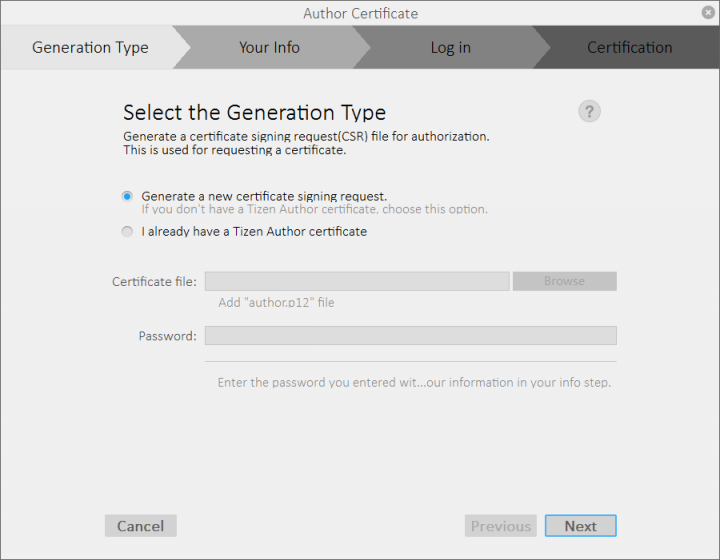720x560 pixels.
Task: Browse for the certificate file
Action: tap(564, 281)
